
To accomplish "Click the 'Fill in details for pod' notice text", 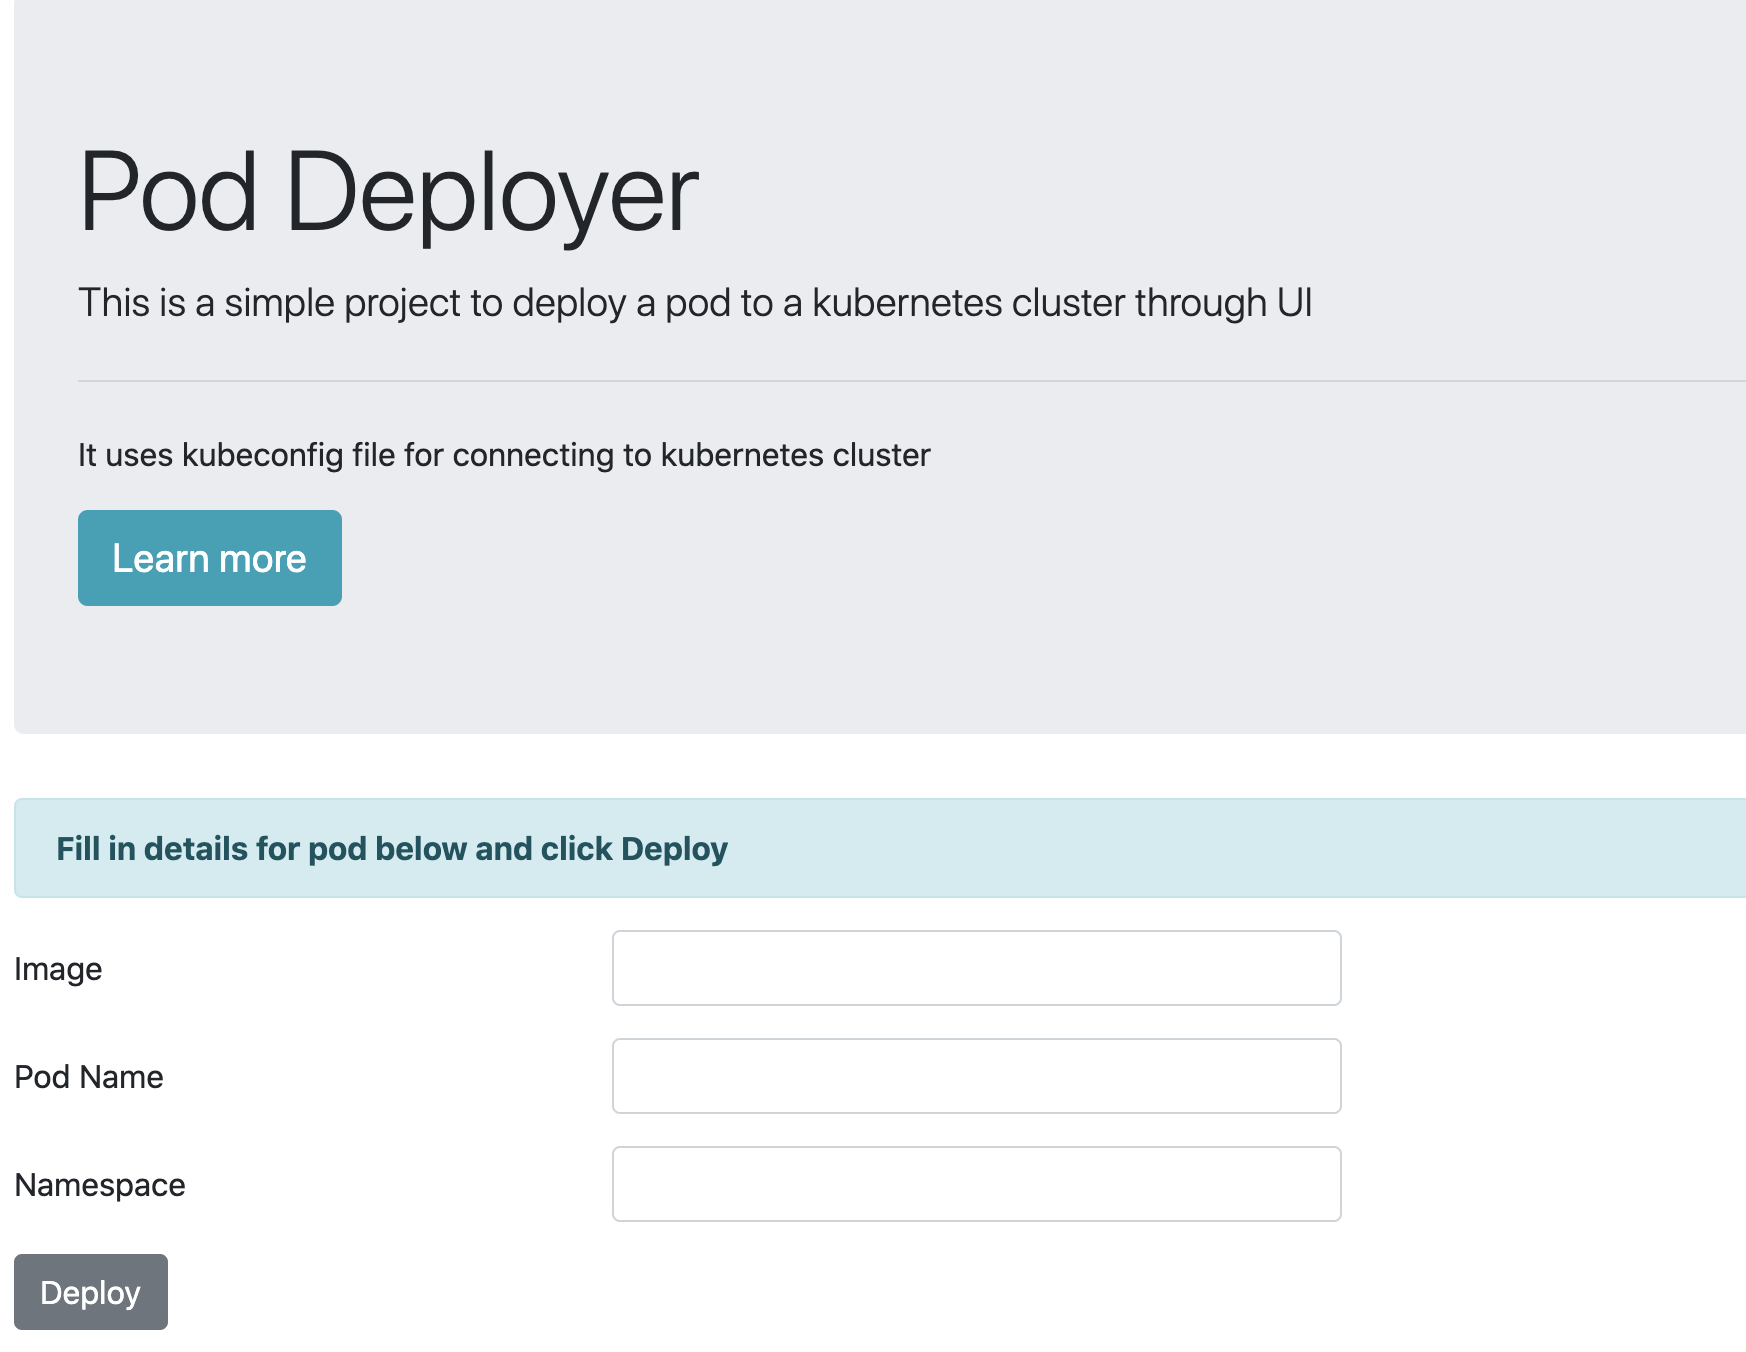I will coord(392,849).
